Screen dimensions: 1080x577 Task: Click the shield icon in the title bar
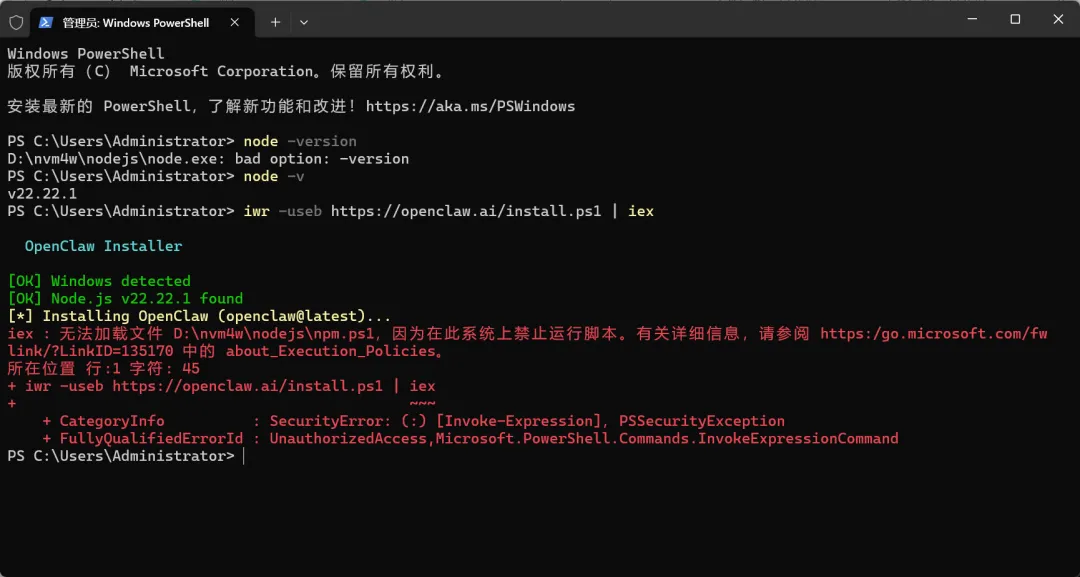pos(16,22)
